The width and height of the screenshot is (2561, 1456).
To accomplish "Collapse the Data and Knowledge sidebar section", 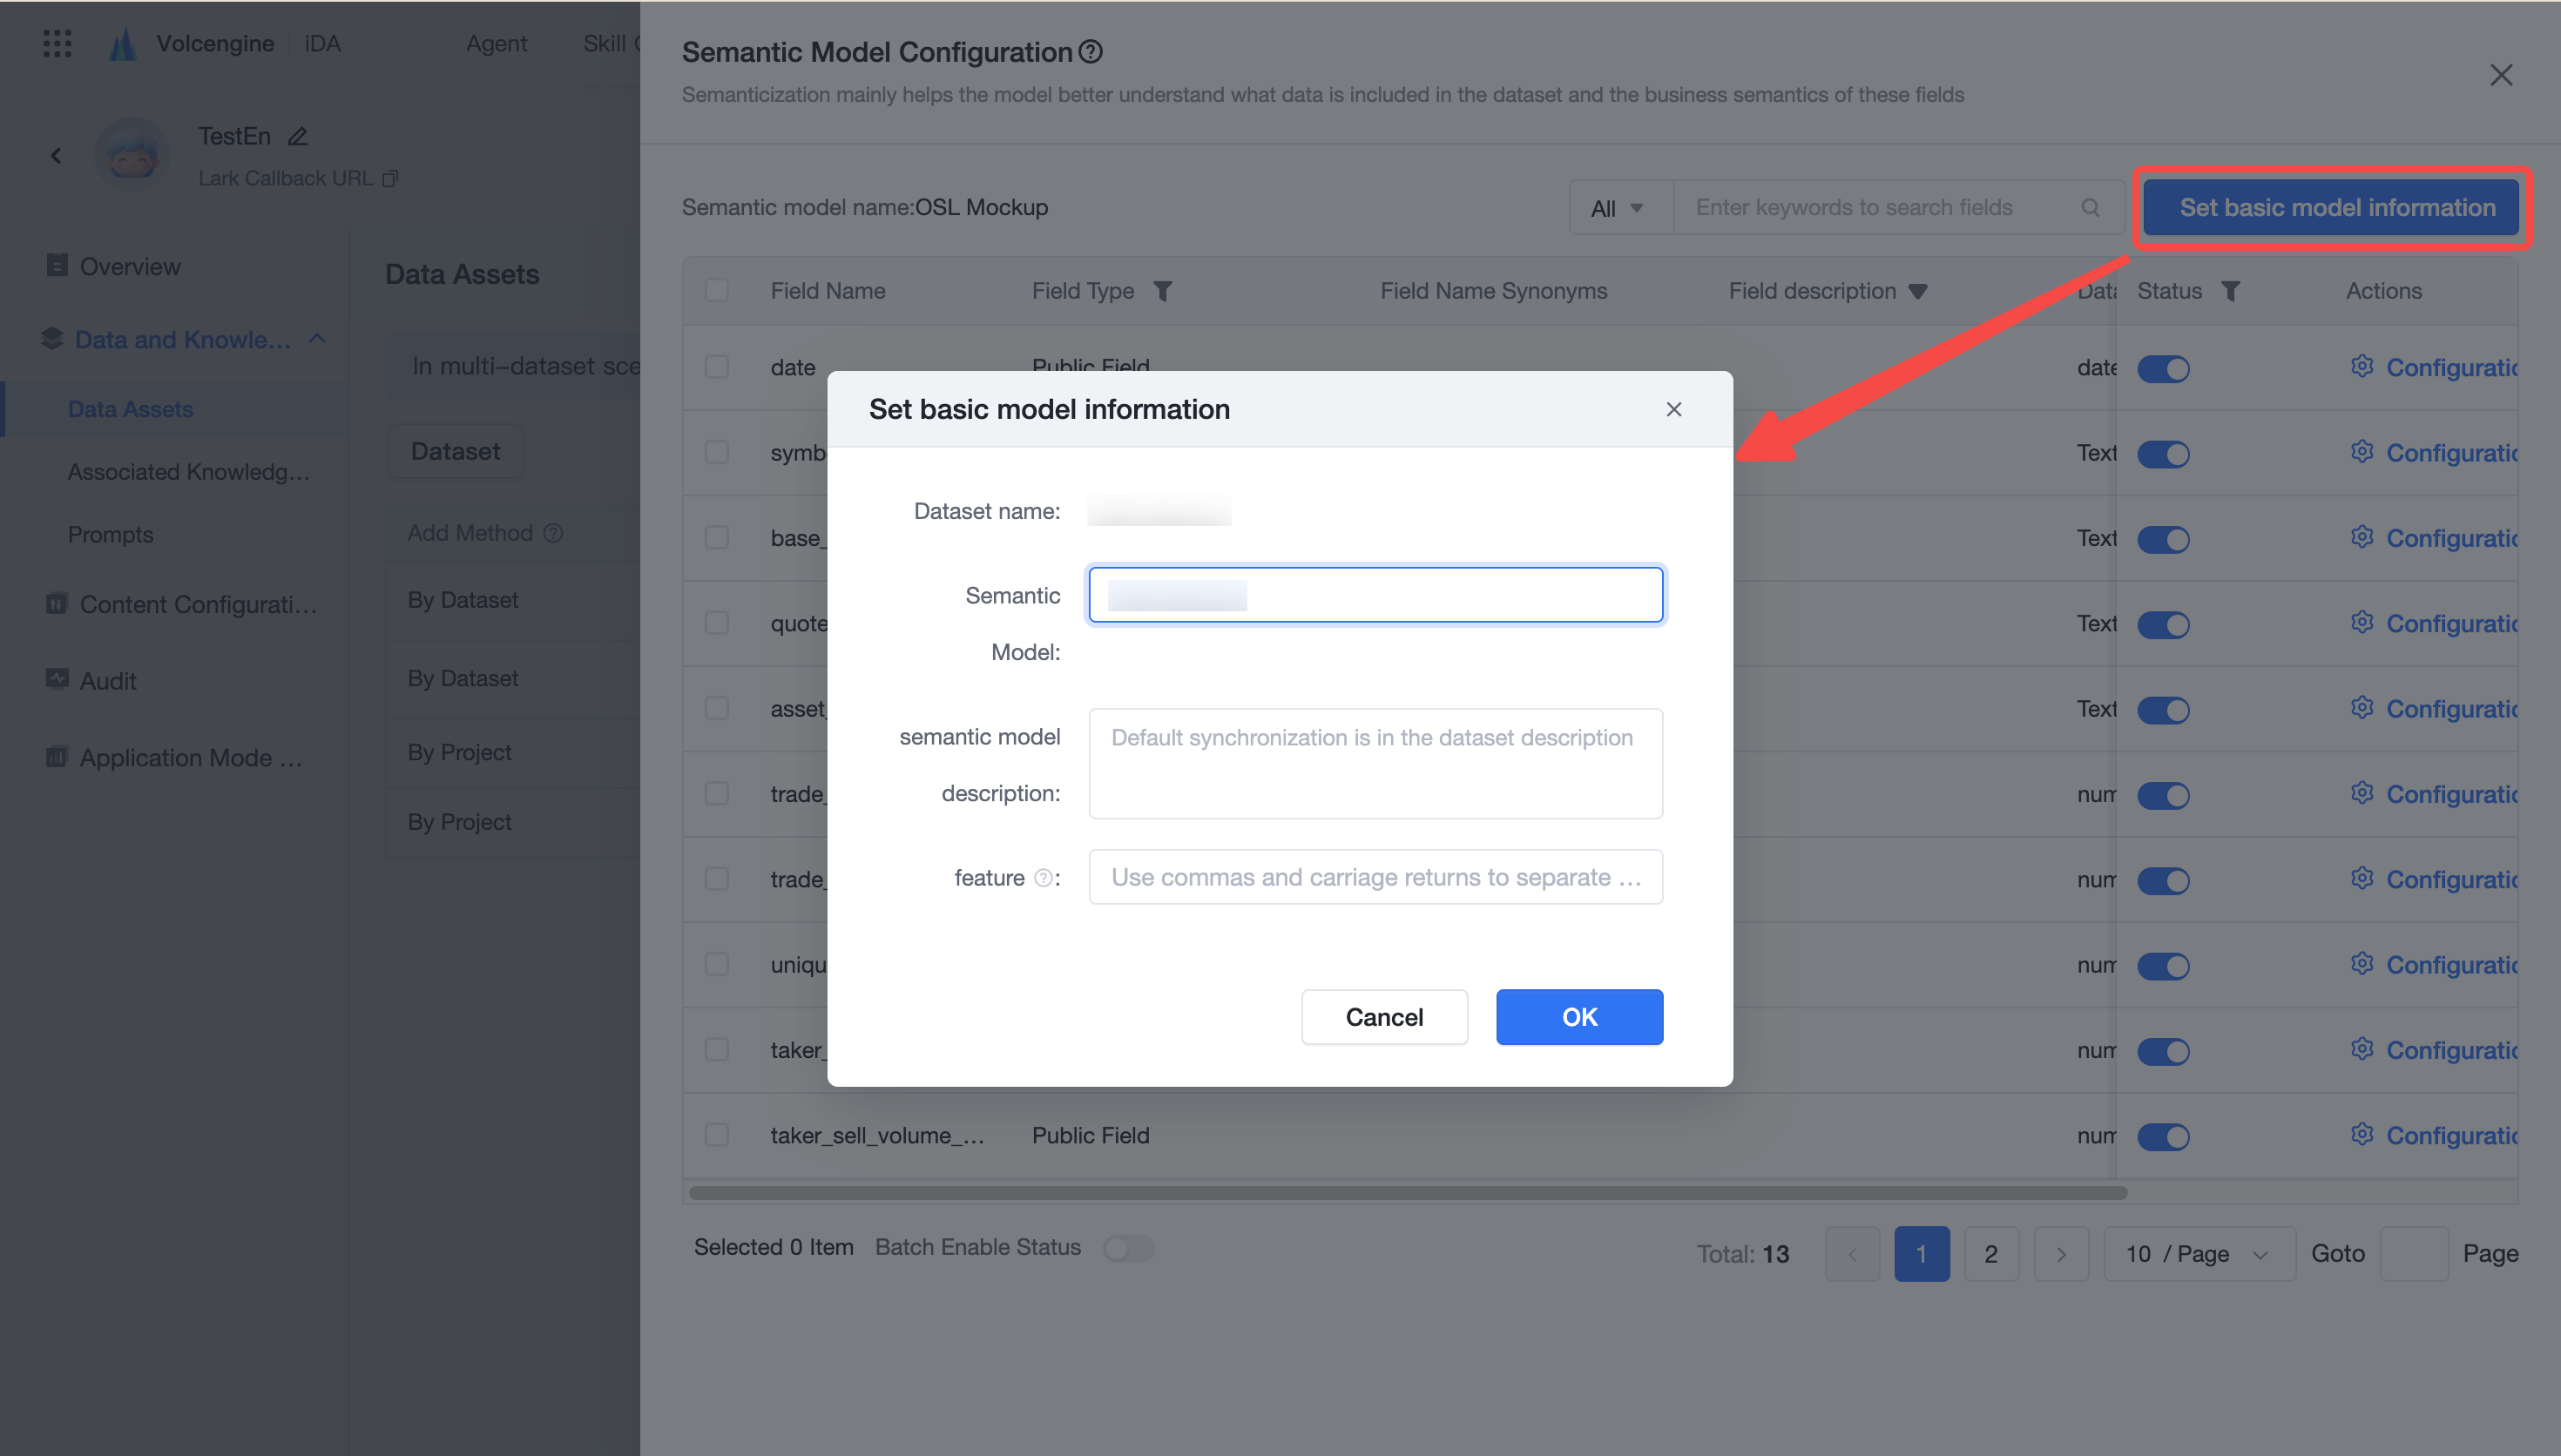I will 317,339.
